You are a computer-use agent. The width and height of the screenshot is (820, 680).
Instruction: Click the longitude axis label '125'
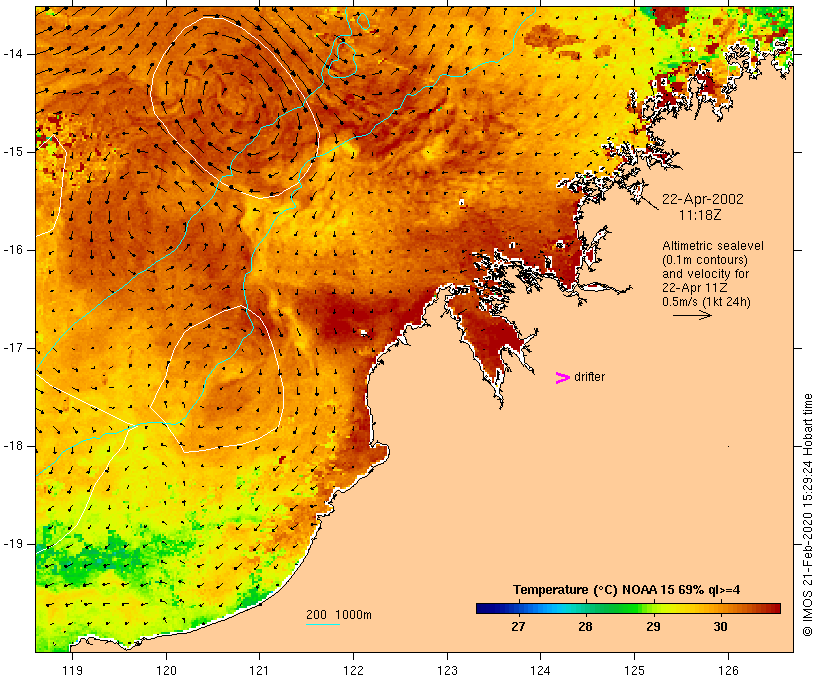[x=634, y=670]
